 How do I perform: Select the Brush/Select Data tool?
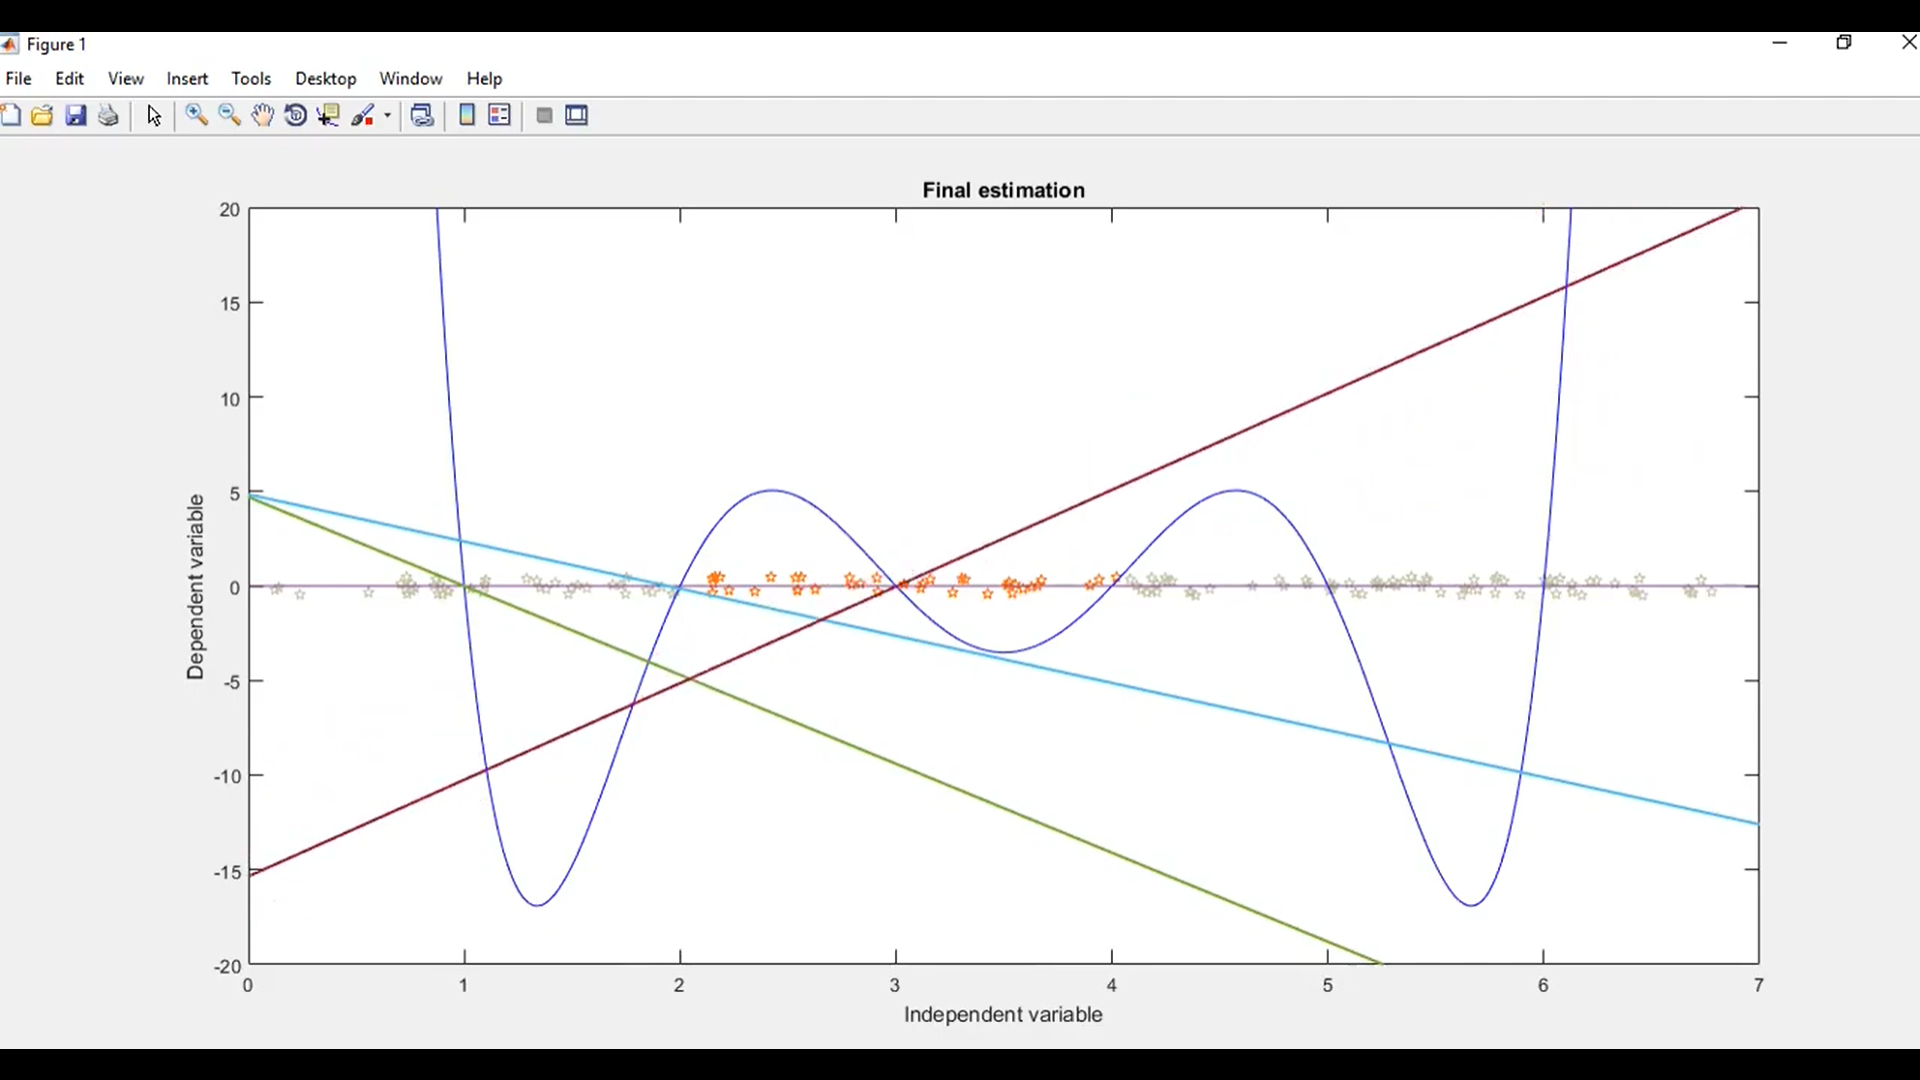364,116
